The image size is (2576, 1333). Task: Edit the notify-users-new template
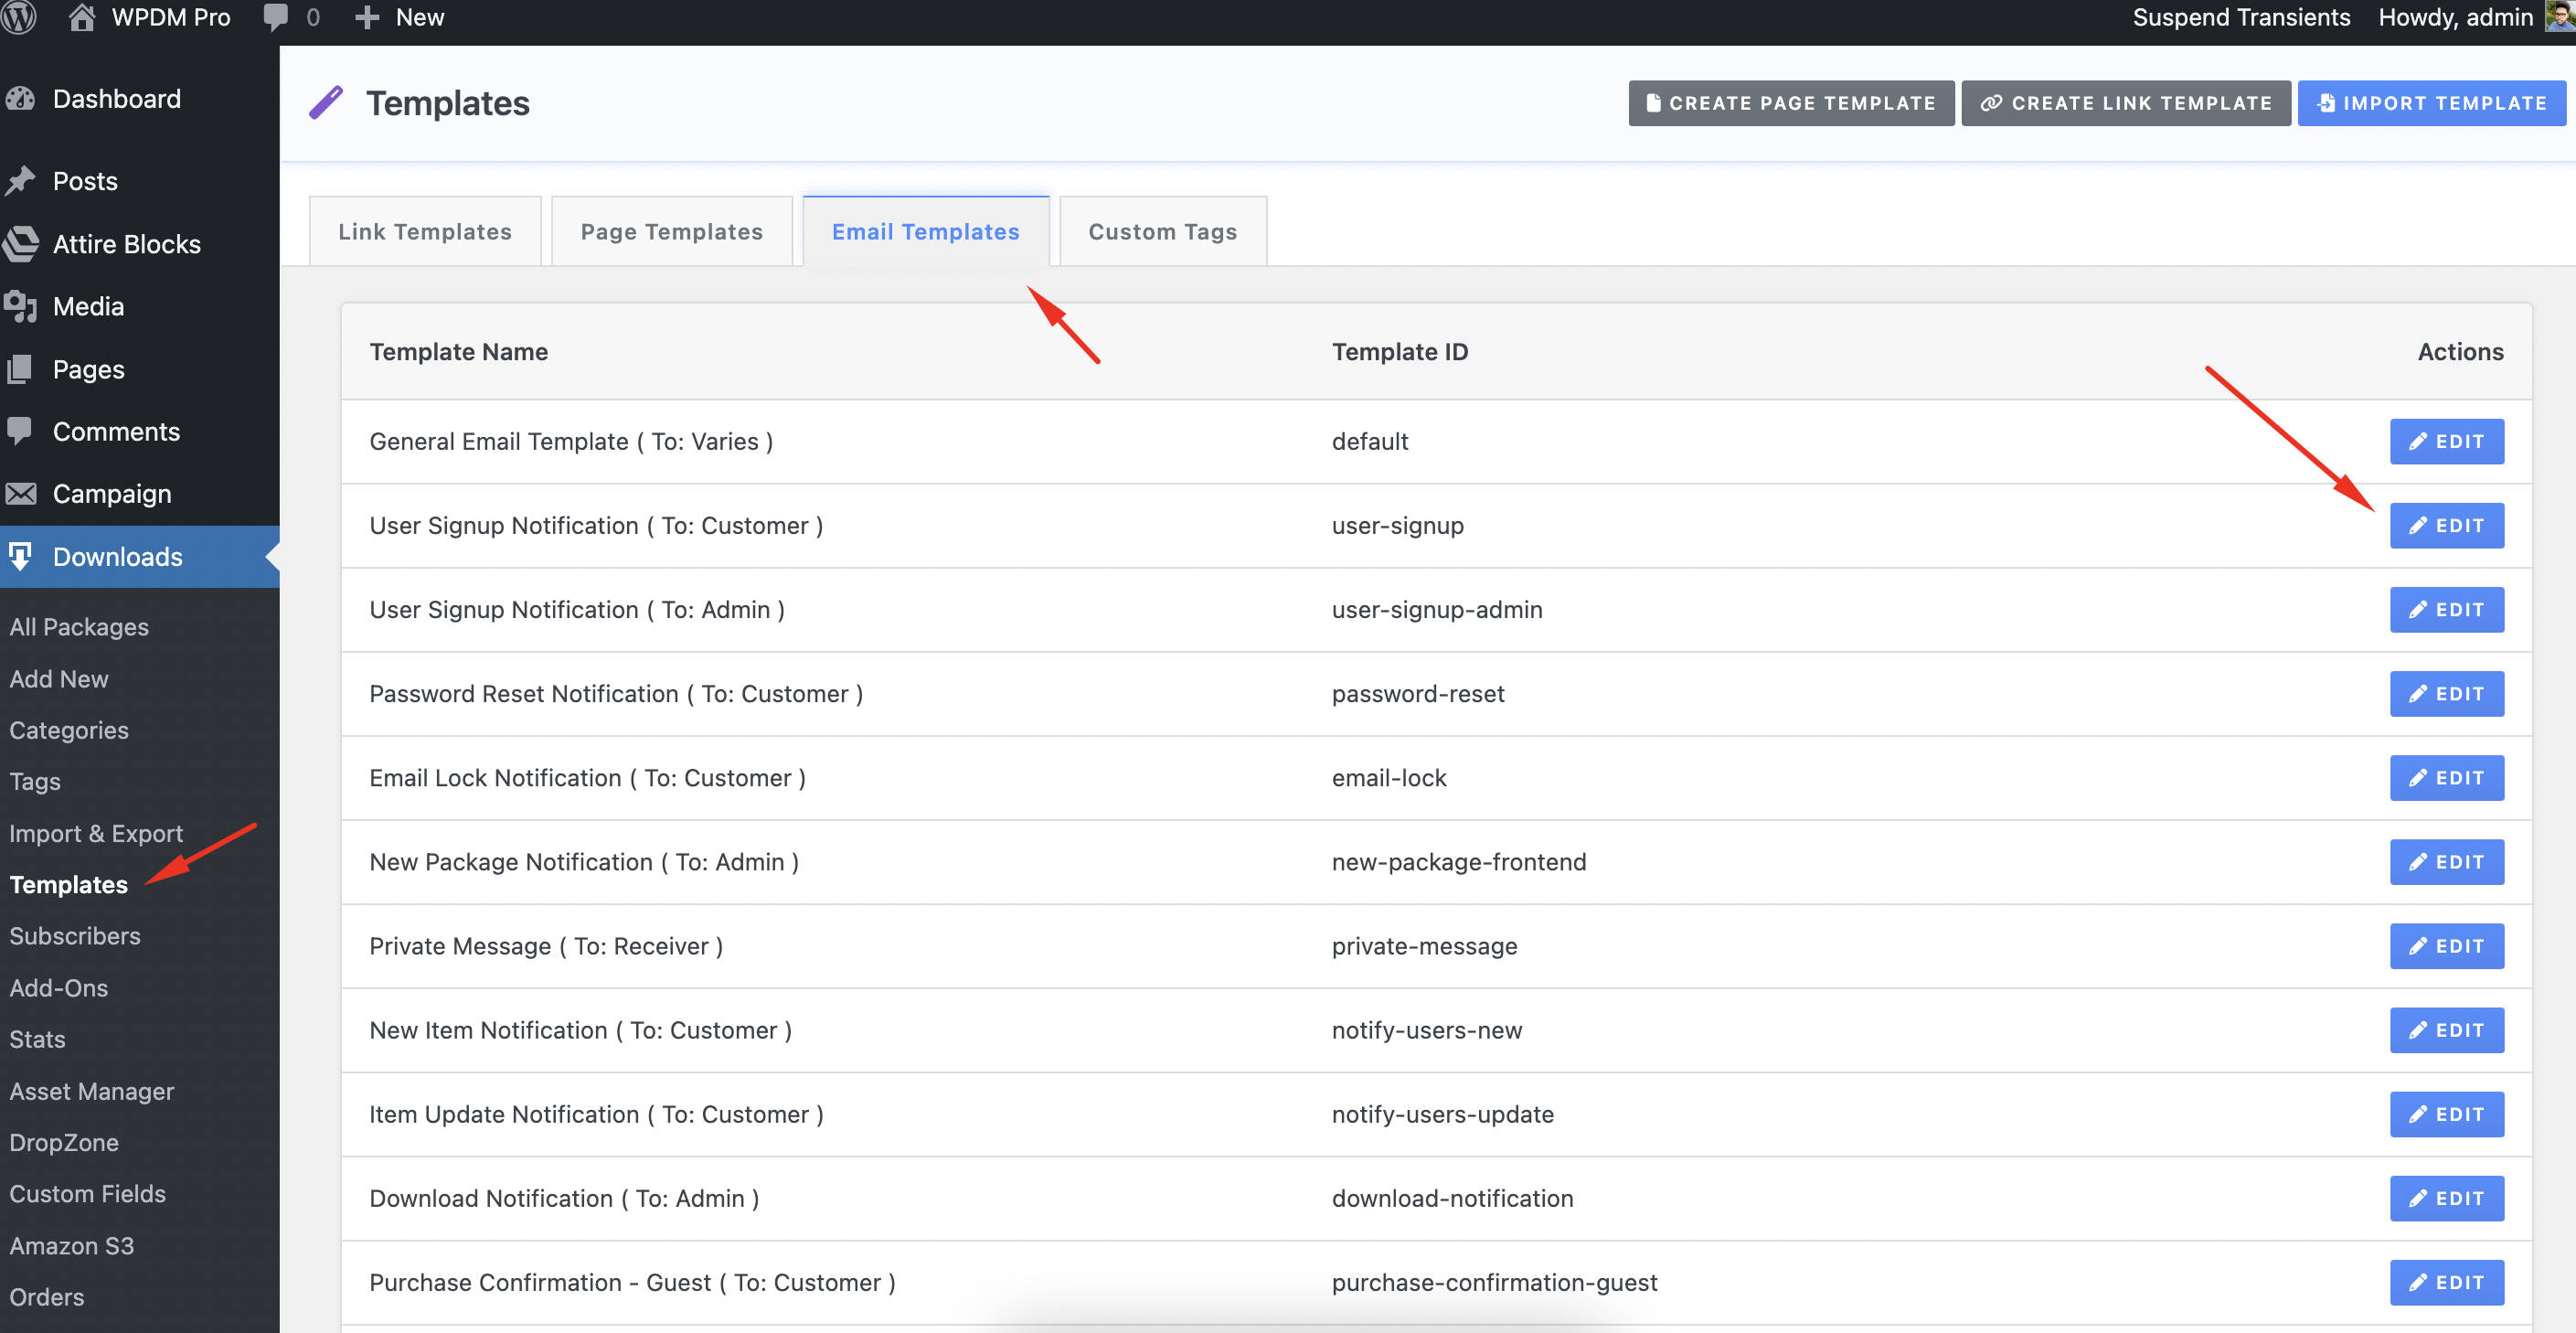(x=2446, y=1029)
